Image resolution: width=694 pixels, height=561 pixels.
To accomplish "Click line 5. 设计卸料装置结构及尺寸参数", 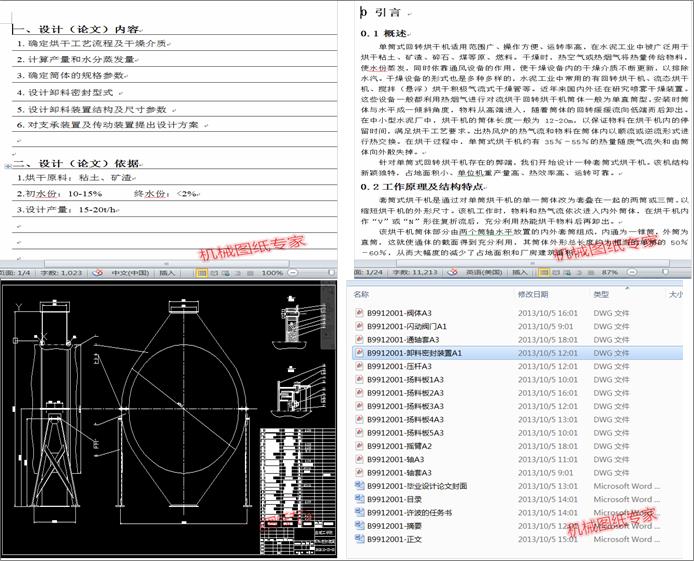I will [x=92, y=109].
